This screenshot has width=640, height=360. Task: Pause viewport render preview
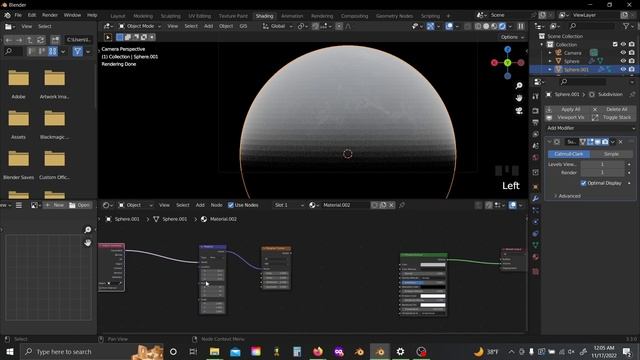[521, 26]
